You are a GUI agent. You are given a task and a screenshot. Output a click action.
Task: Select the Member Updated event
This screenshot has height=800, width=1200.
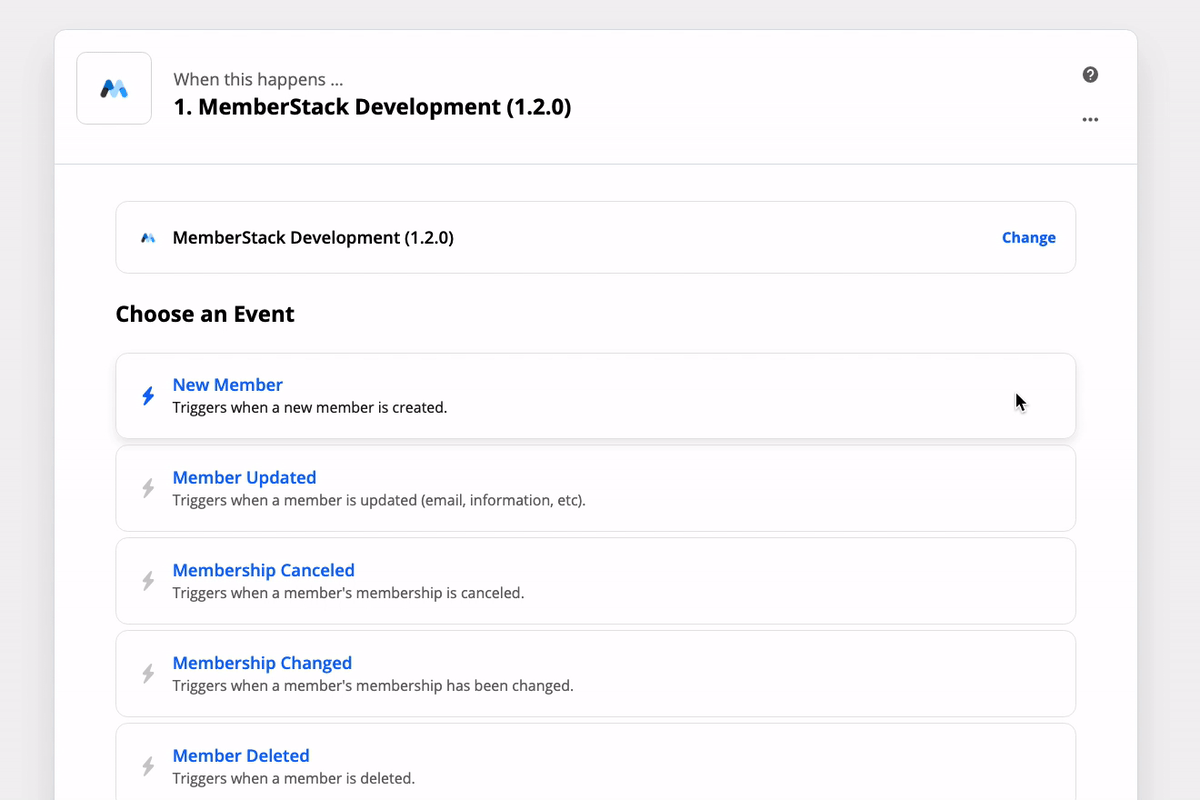pos(596,488)
